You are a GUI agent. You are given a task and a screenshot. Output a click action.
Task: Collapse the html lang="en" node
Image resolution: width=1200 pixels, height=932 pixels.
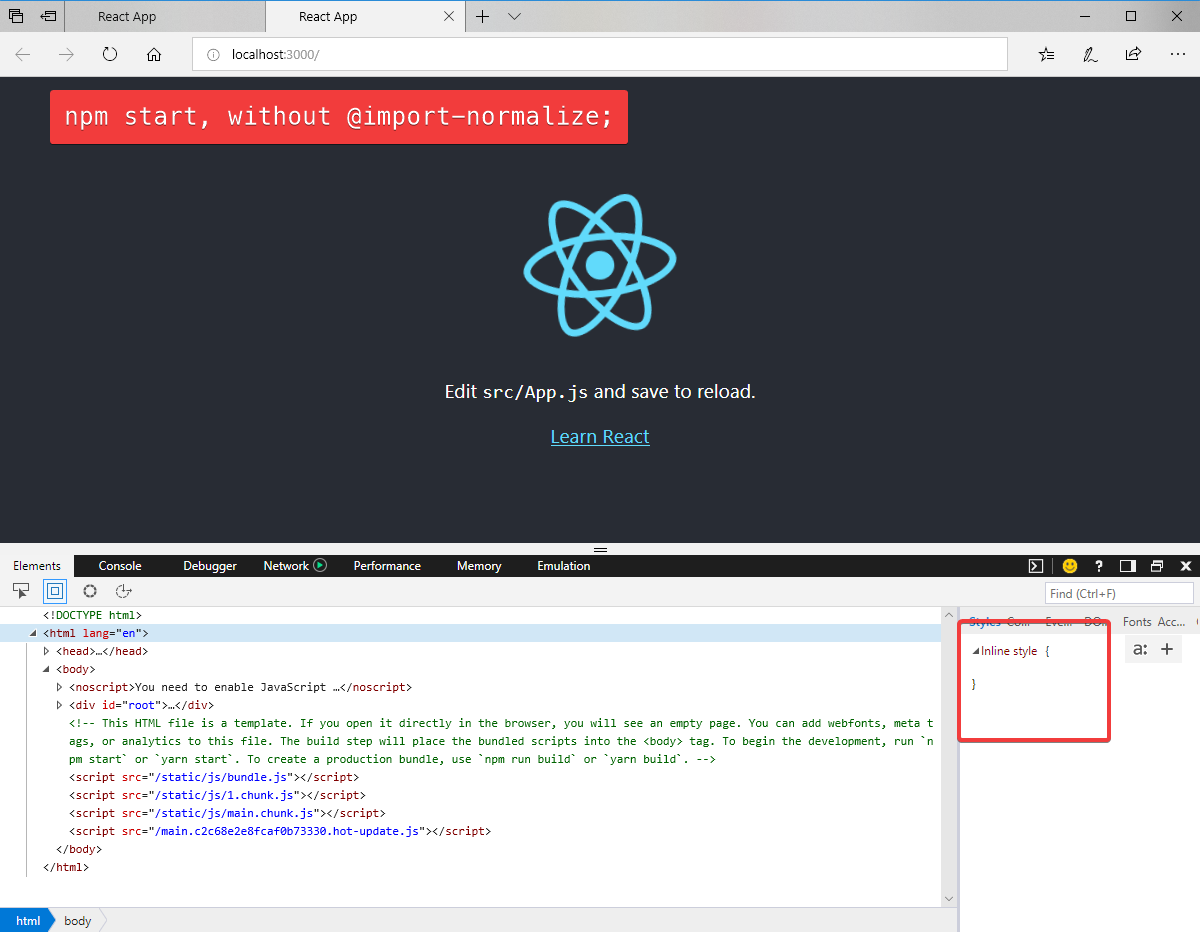[33, 633]
